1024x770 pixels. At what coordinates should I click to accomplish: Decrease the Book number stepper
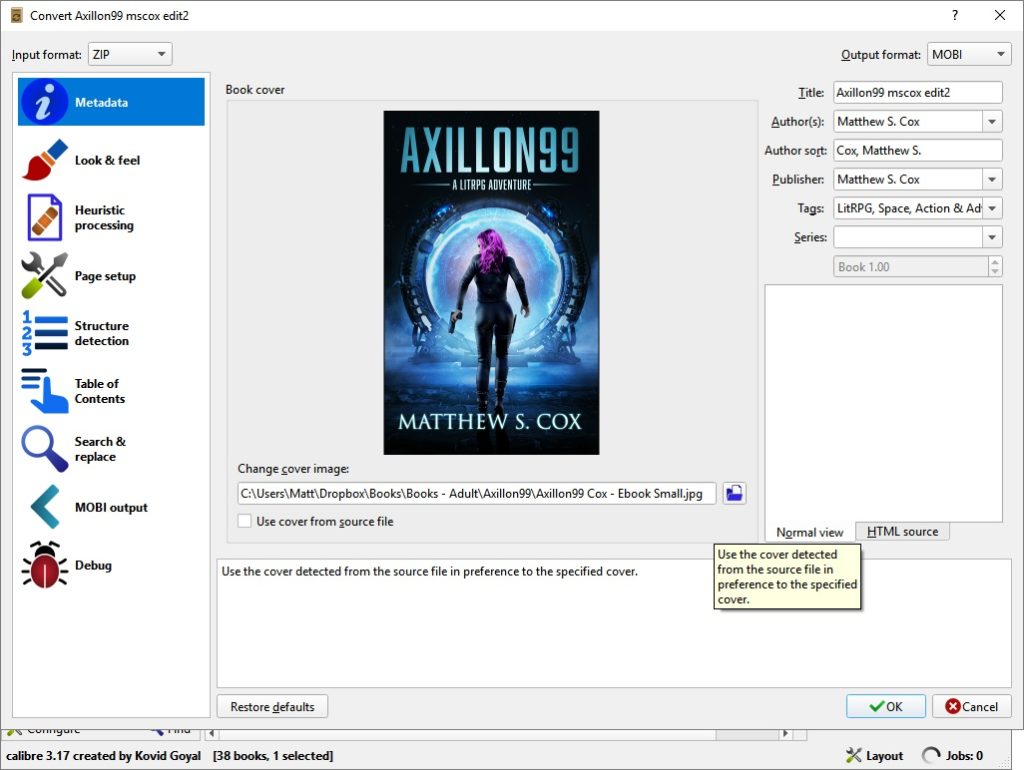[x=995, y=272]
